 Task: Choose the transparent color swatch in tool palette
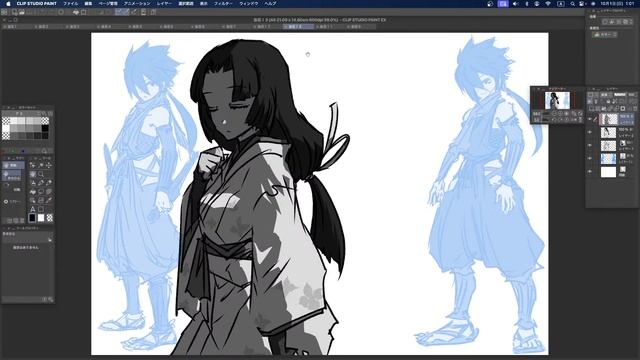click(49, 218)
